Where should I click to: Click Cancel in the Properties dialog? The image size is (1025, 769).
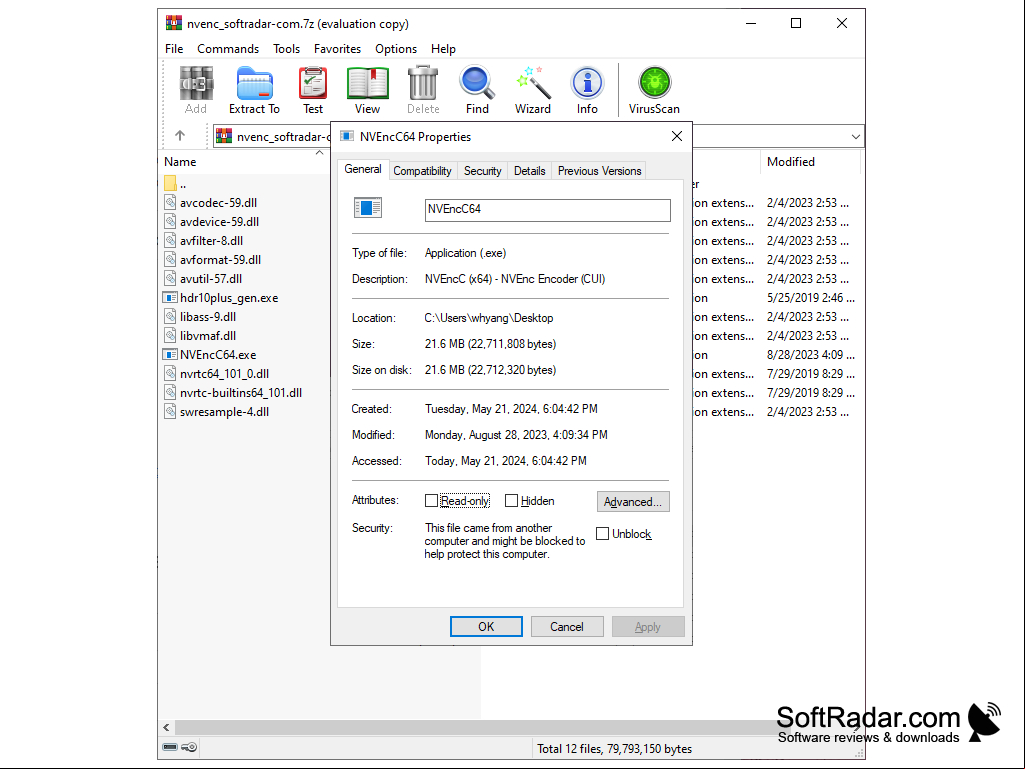[567, 626]
